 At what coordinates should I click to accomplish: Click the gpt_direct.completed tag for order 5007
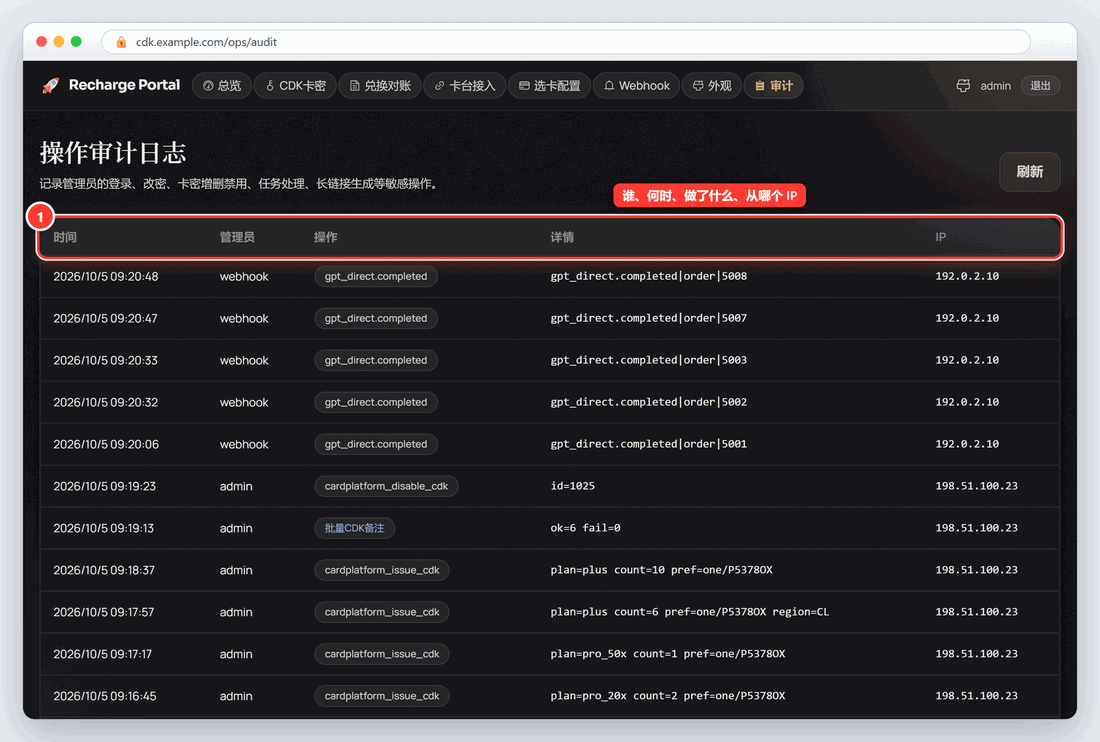click(x=376, y=318)
